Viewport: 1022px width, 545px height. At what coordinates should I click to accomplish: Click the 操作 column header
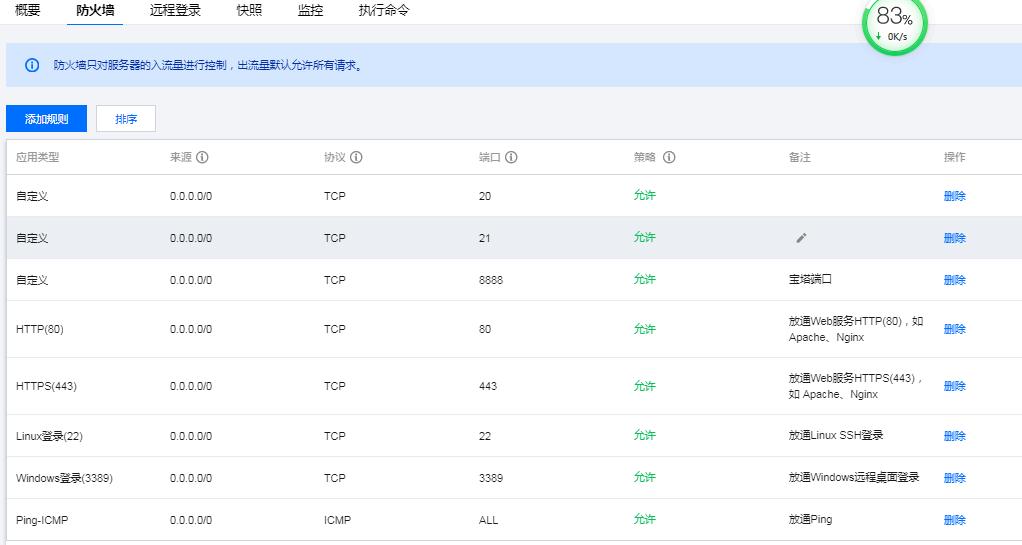[954, 157]
